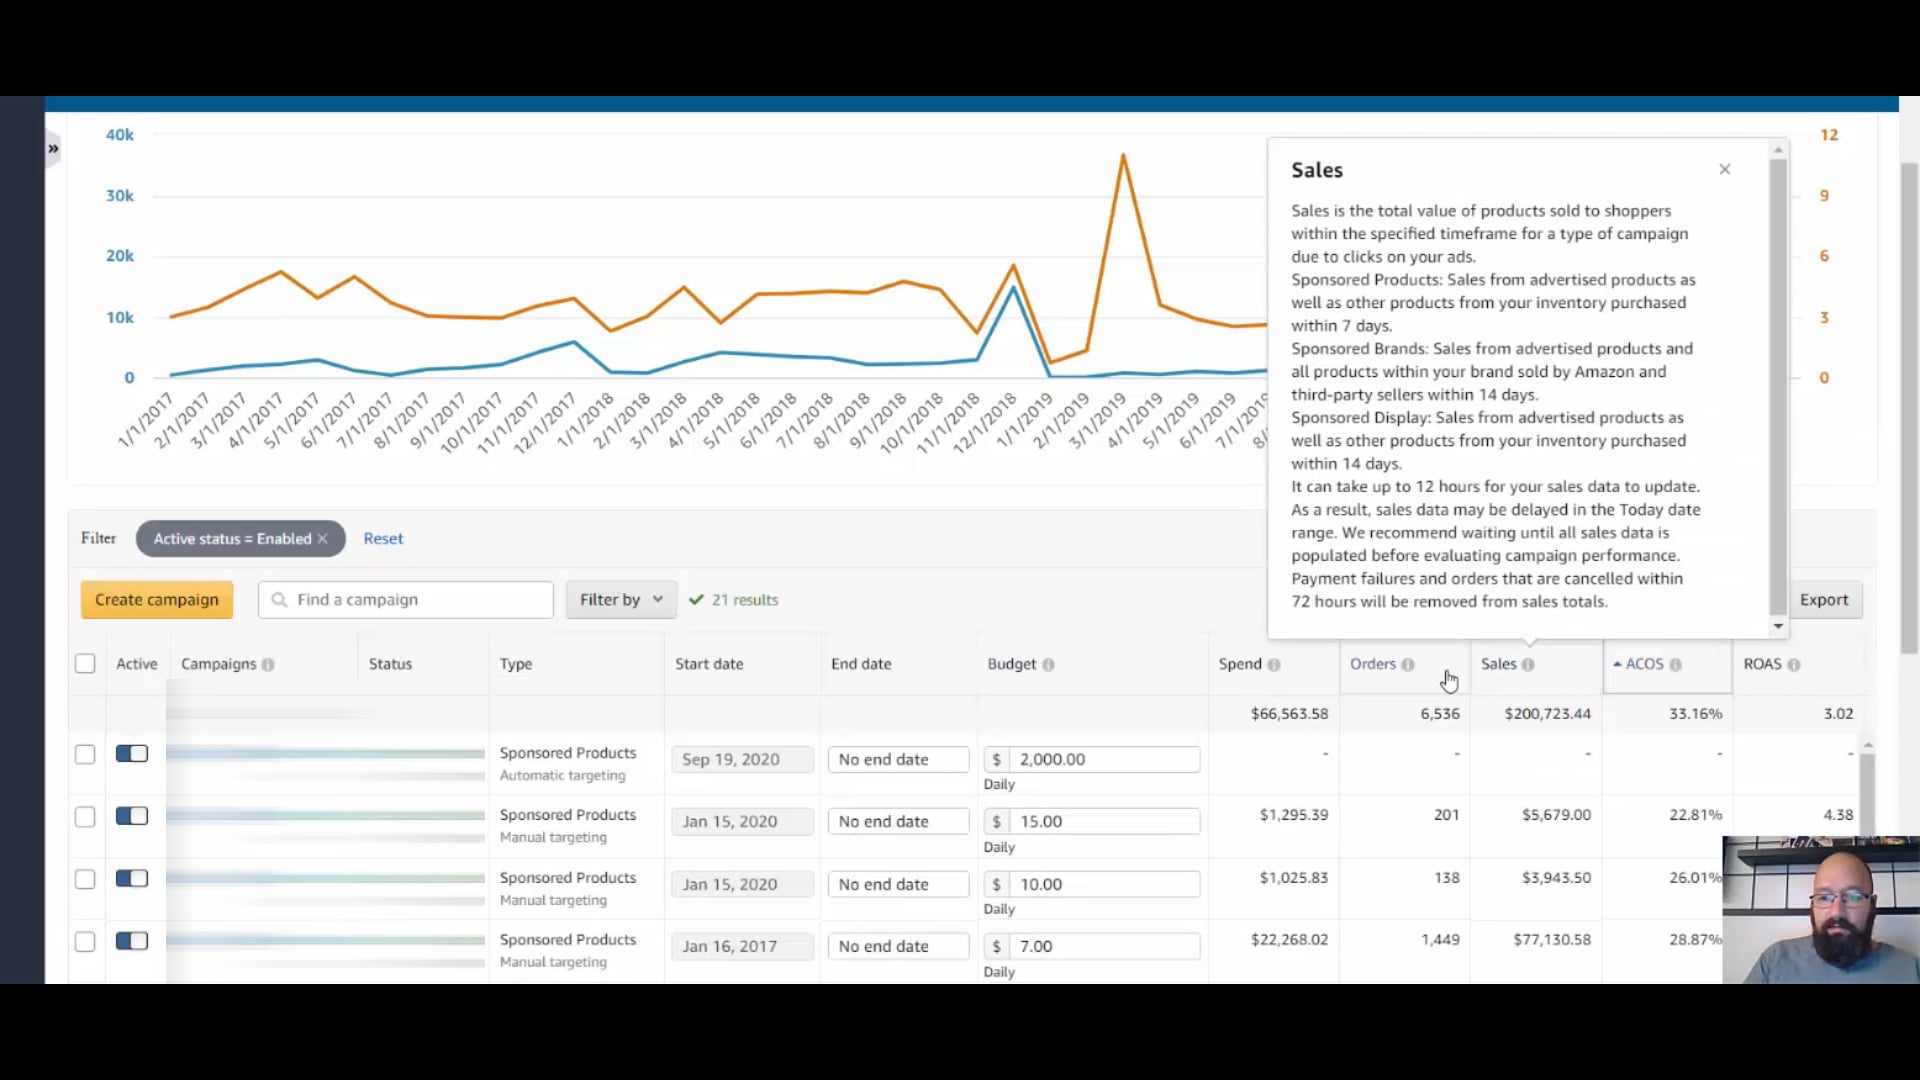This screenshot has width=1920, height=1080.
Task: Click the green checkmark beside 21 results
Action: (x=696, y=600)
